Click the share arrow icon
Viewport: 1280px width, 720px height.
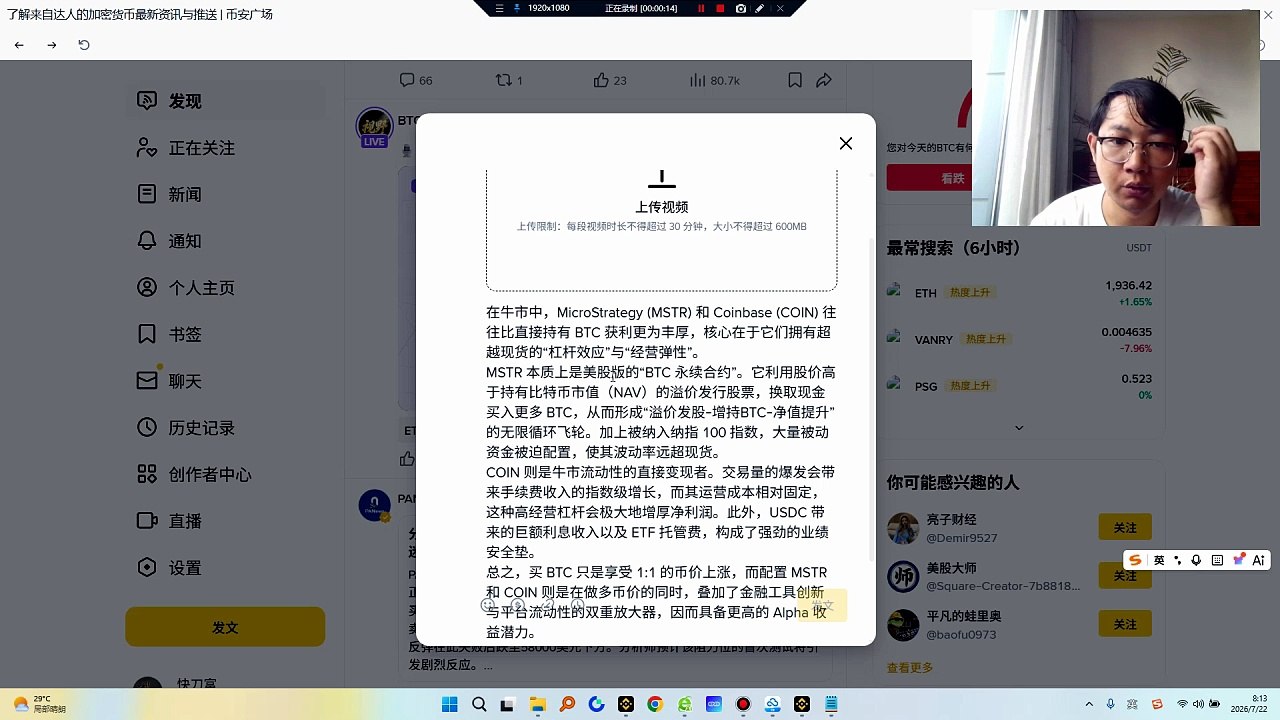point(824,80)
